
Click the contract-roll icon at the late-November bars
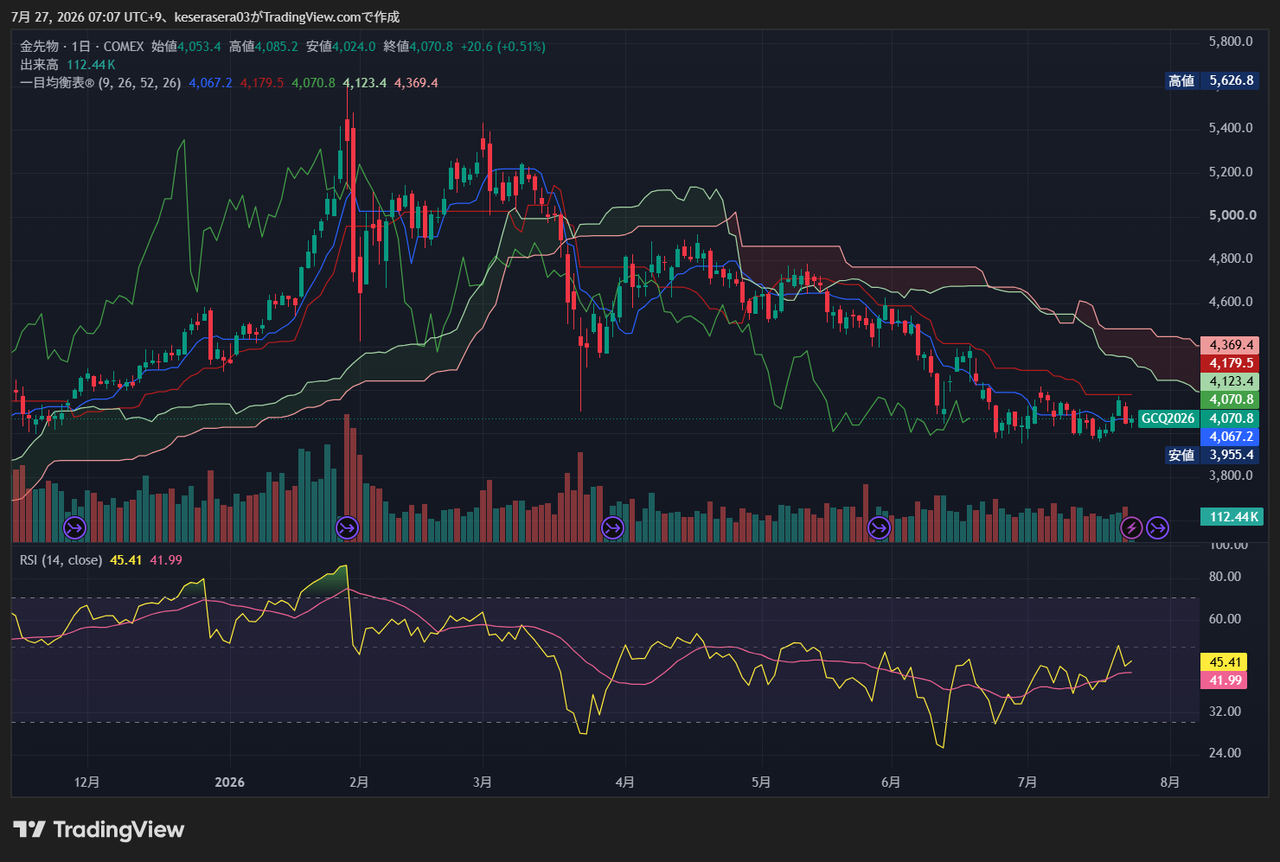point(75,526)
